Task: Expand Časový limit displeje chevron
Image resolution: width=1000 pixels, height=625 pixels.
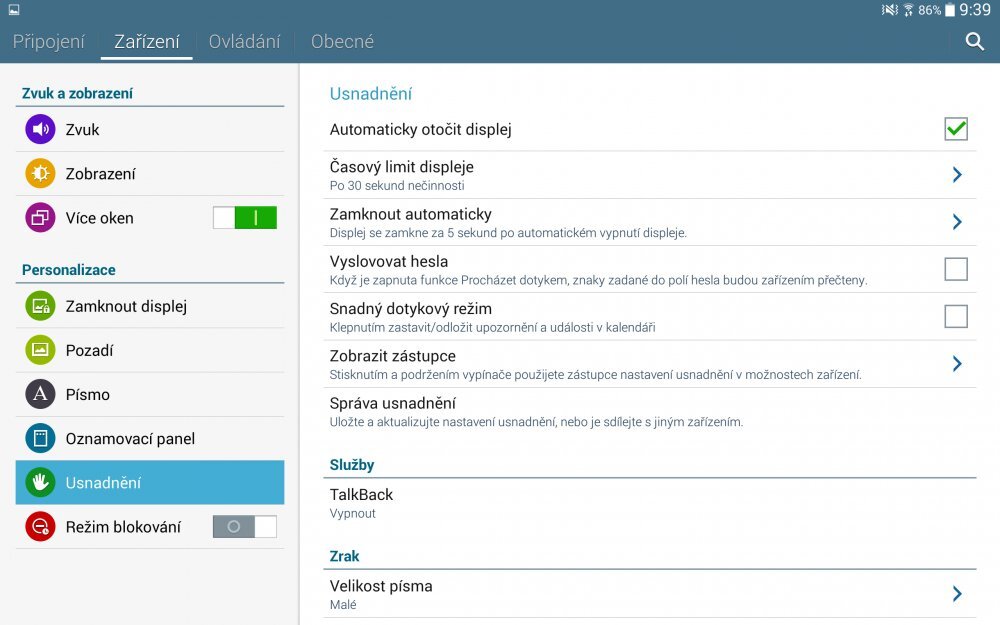Action: [956, 175]
